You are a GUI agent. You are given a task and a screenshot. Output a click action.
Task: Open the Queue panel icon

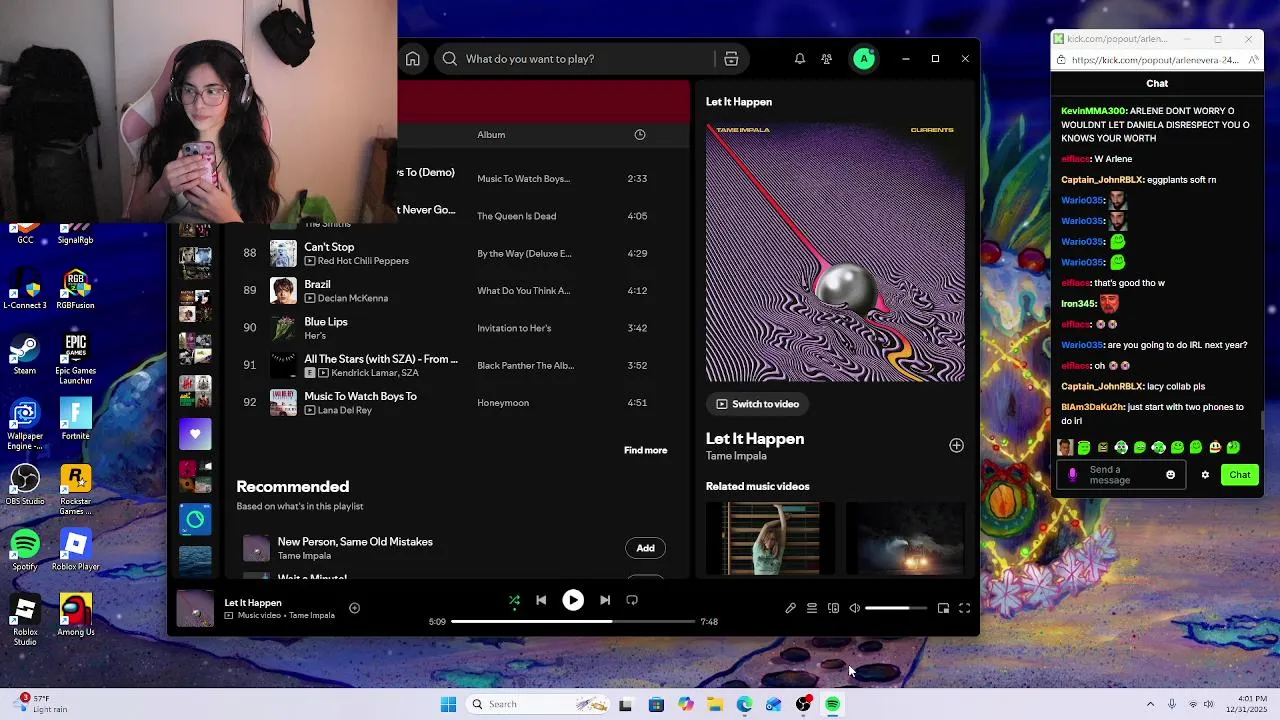(x=812, y=608)
